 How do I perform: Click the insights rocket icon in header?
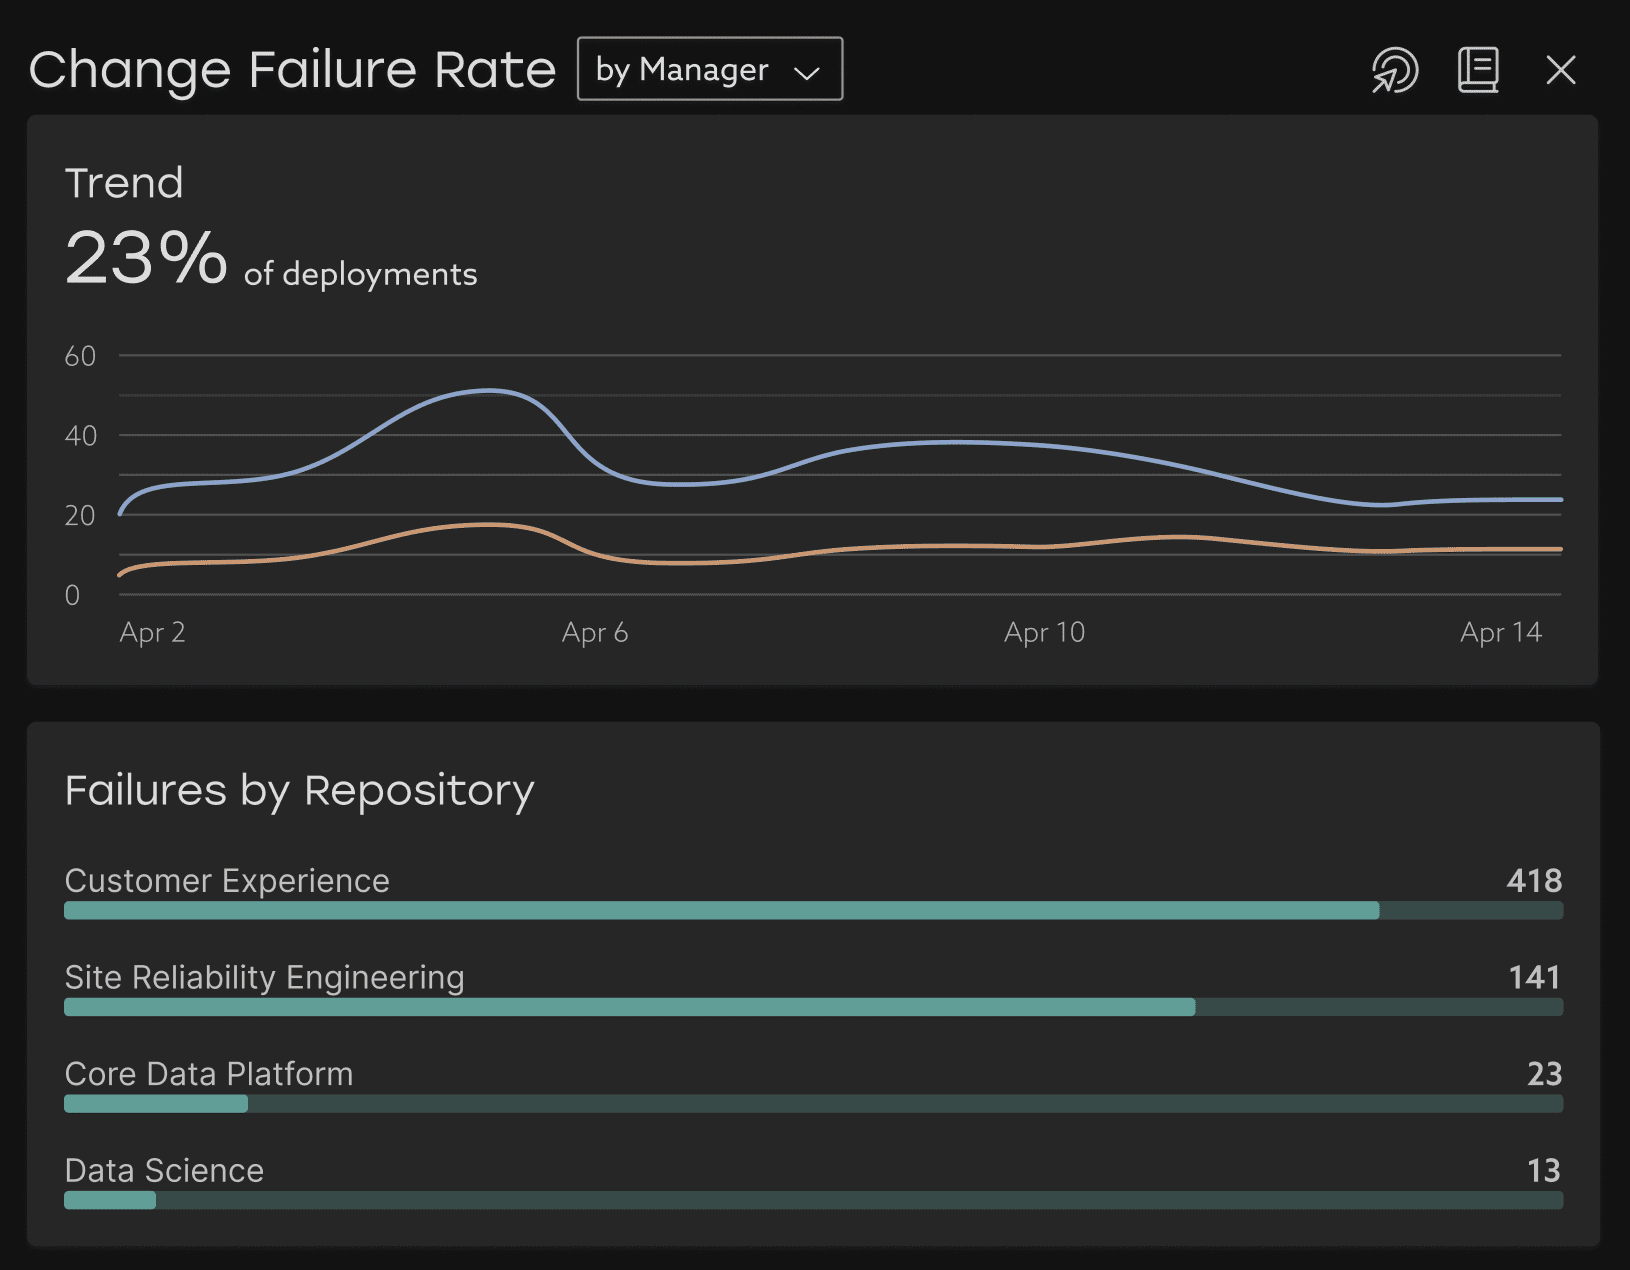point(1394,70)
